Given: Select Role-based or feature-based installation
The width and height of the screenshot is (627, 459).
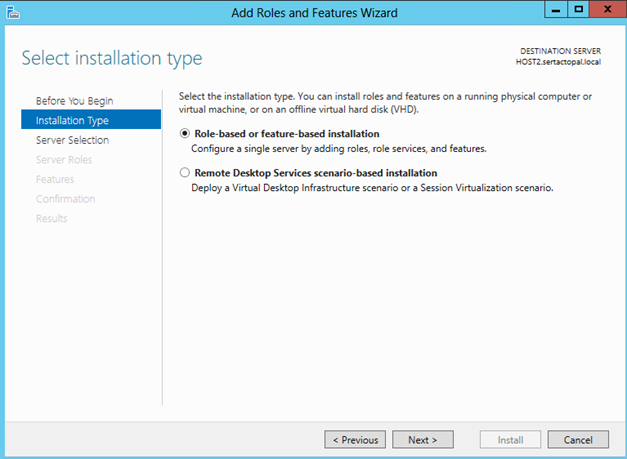Looking at the screenshot, I should pos(184,133).
